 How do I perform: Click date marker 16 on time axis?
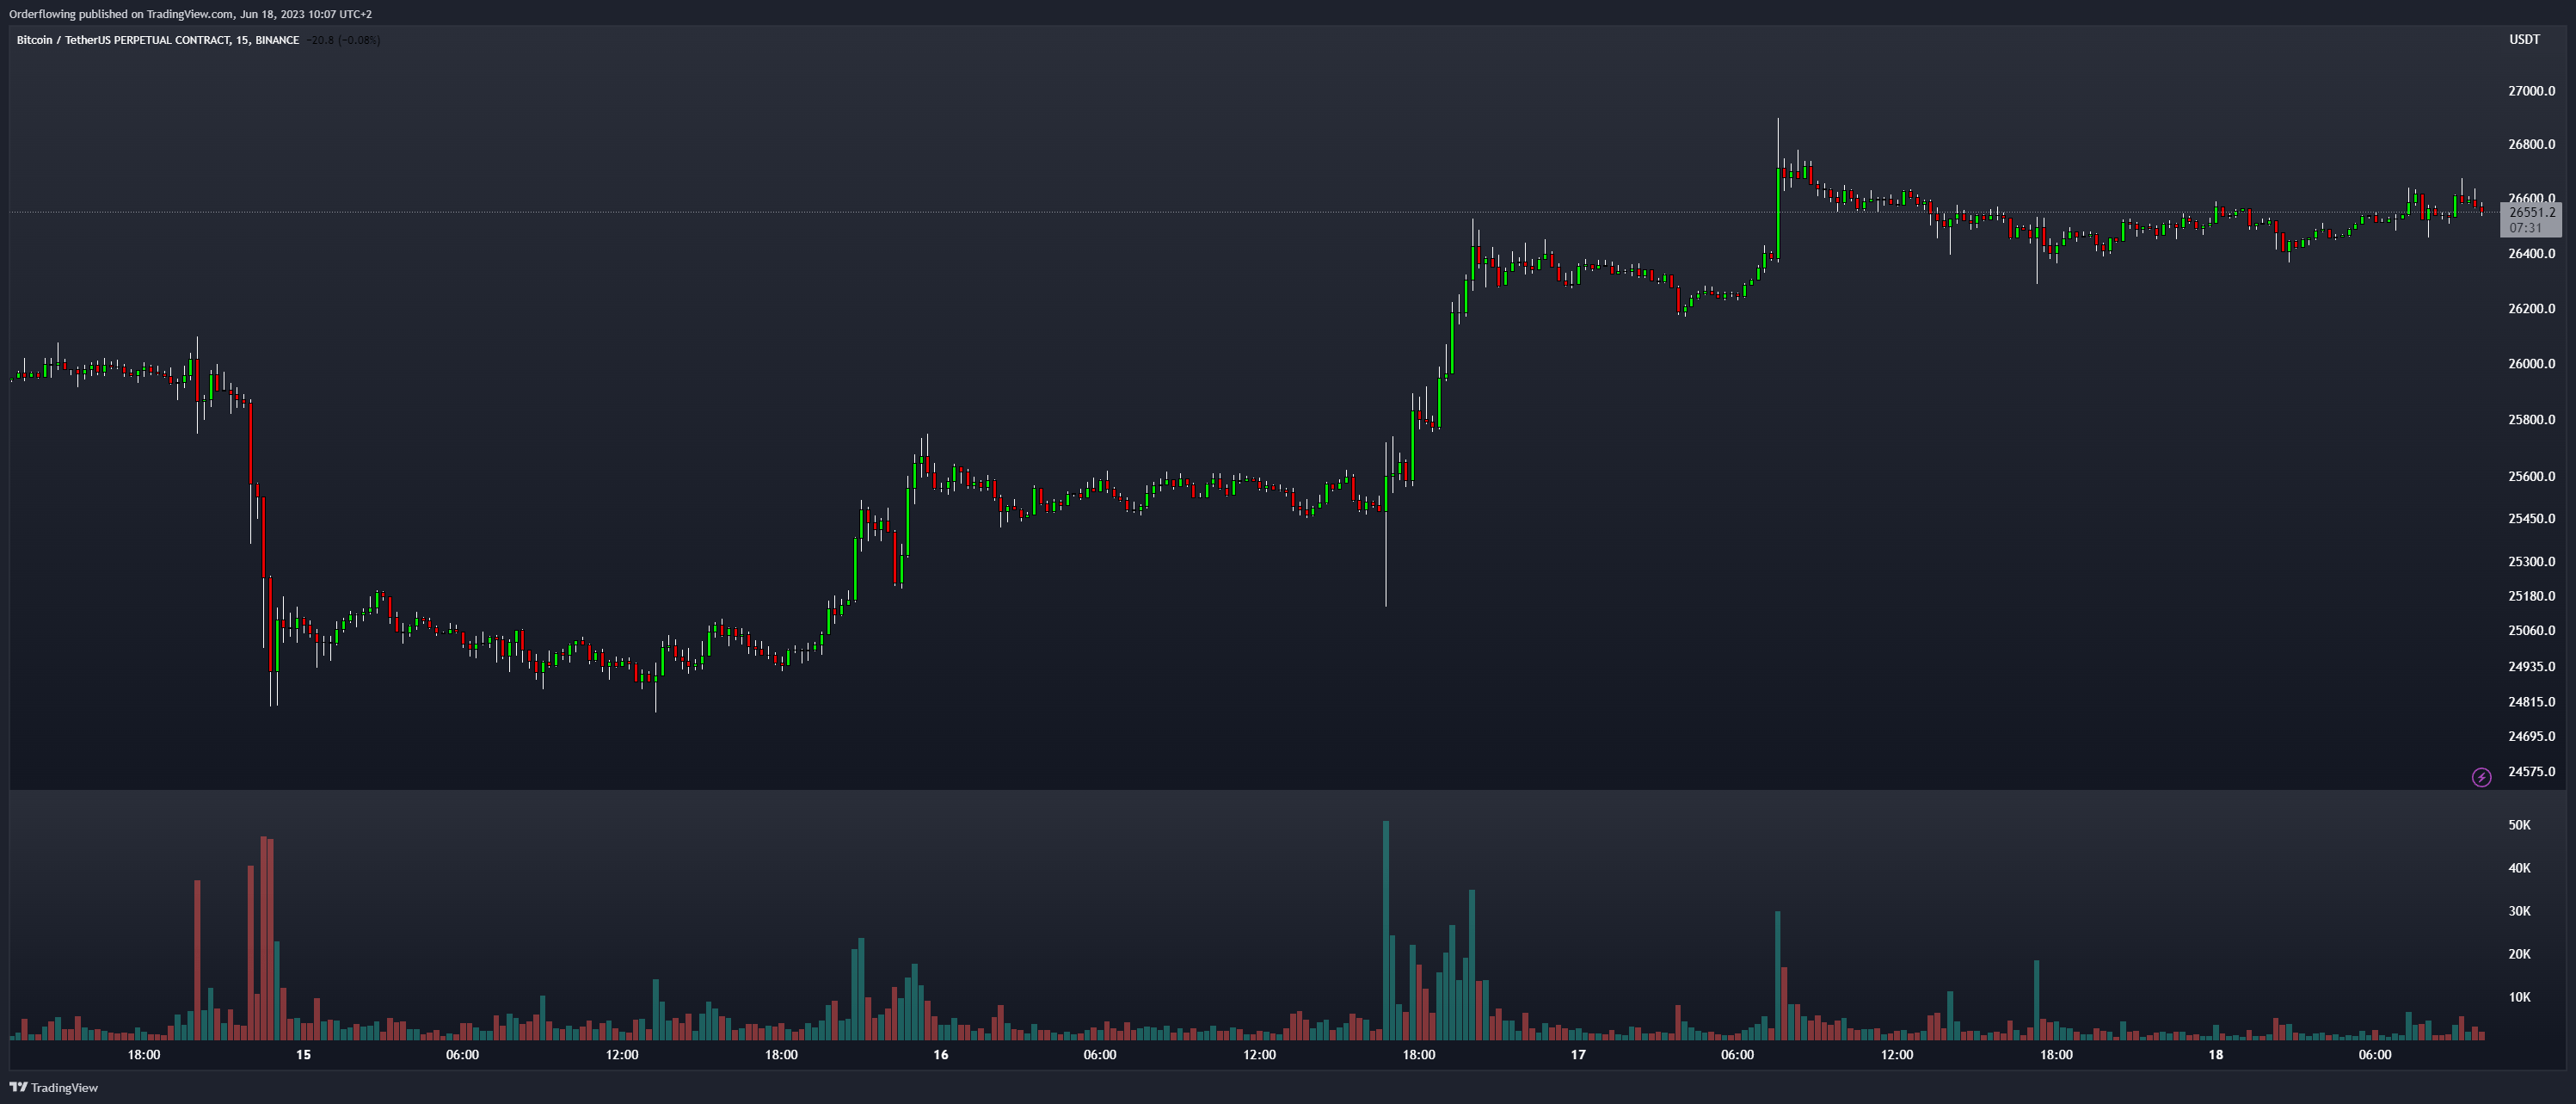click(940, 1055)
